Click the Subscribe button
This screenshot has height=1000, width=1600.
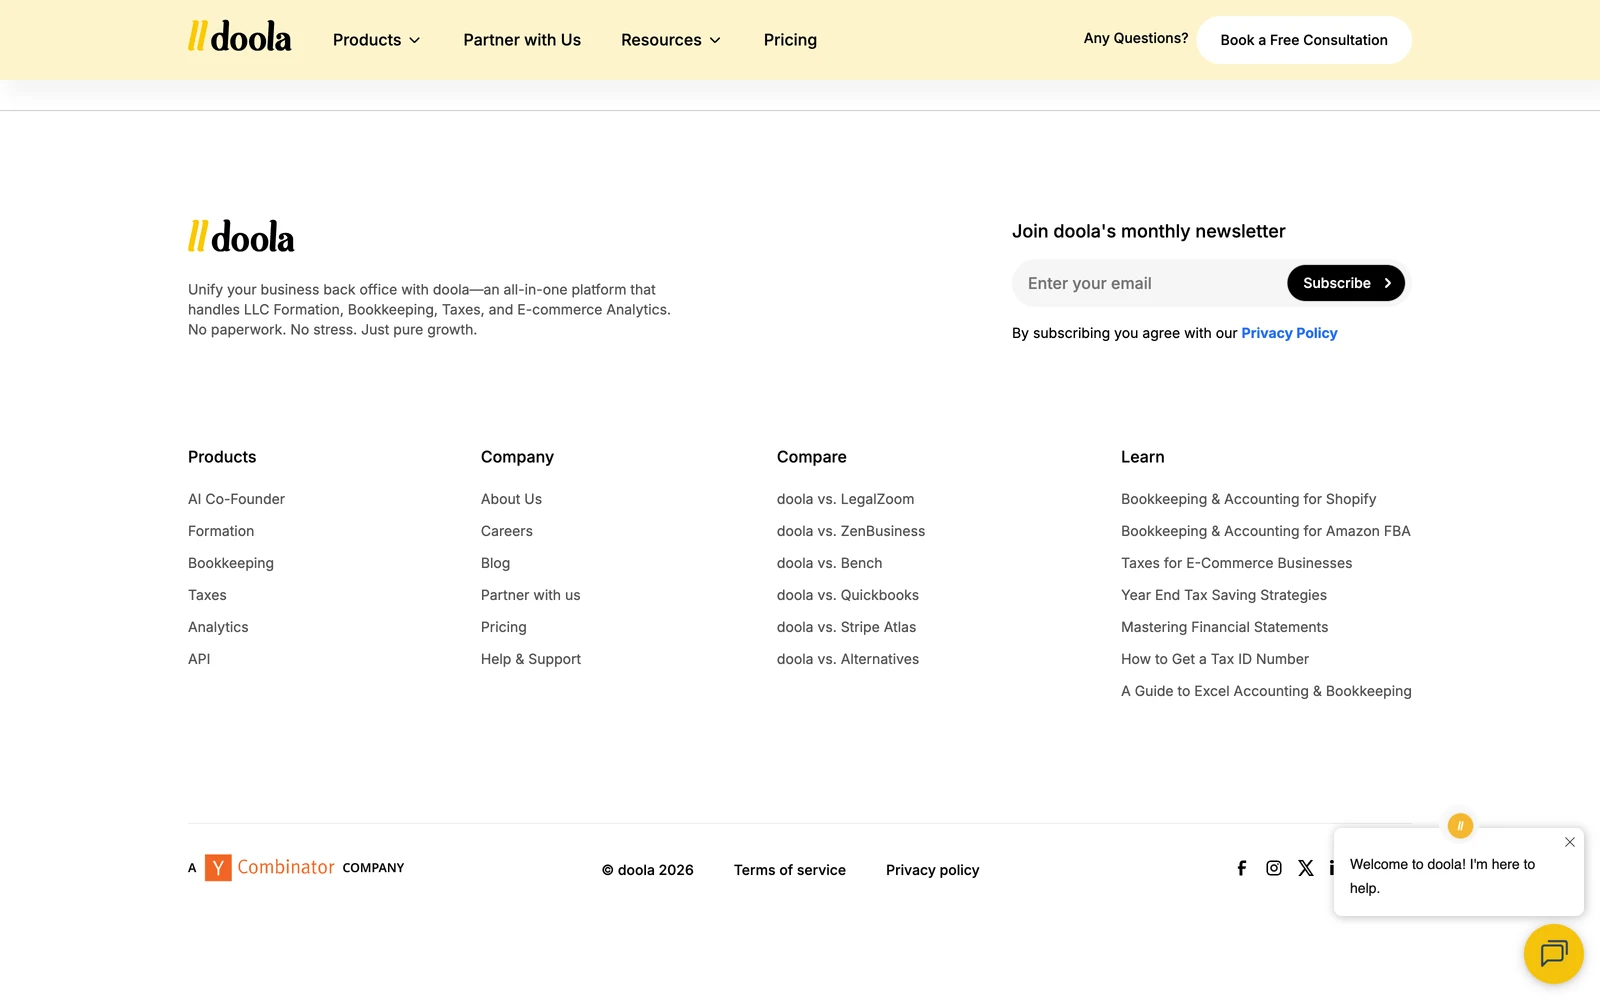click(x=1346, y=283)
